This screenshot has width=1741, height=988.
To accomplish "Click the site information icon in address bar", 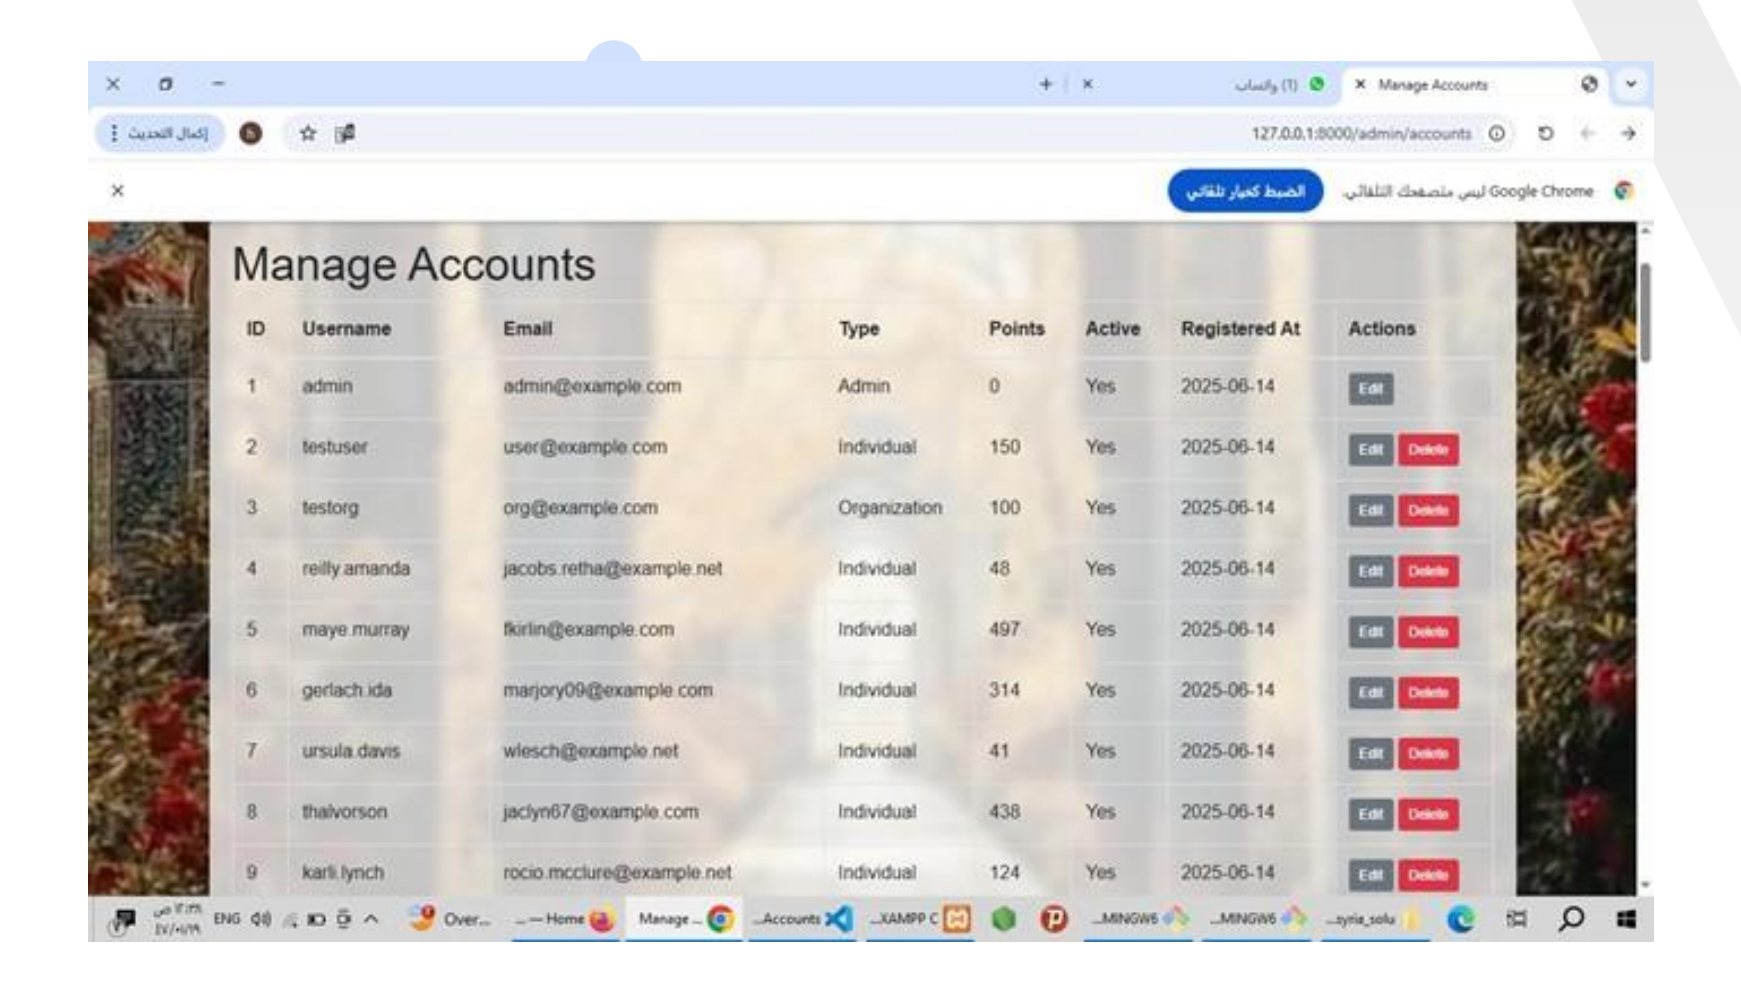I will tap(1496, 133).
